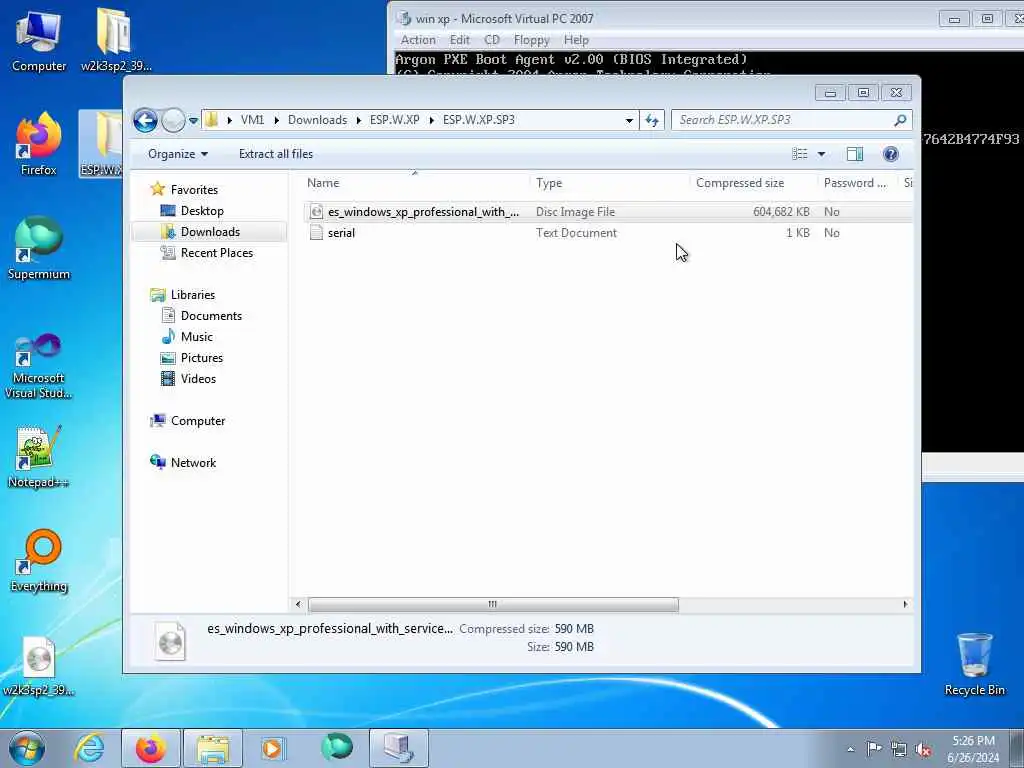Open the Everything search shortcut
Image resolution: width=1024 pixels, height=768 pixels.
coord(39,561)
